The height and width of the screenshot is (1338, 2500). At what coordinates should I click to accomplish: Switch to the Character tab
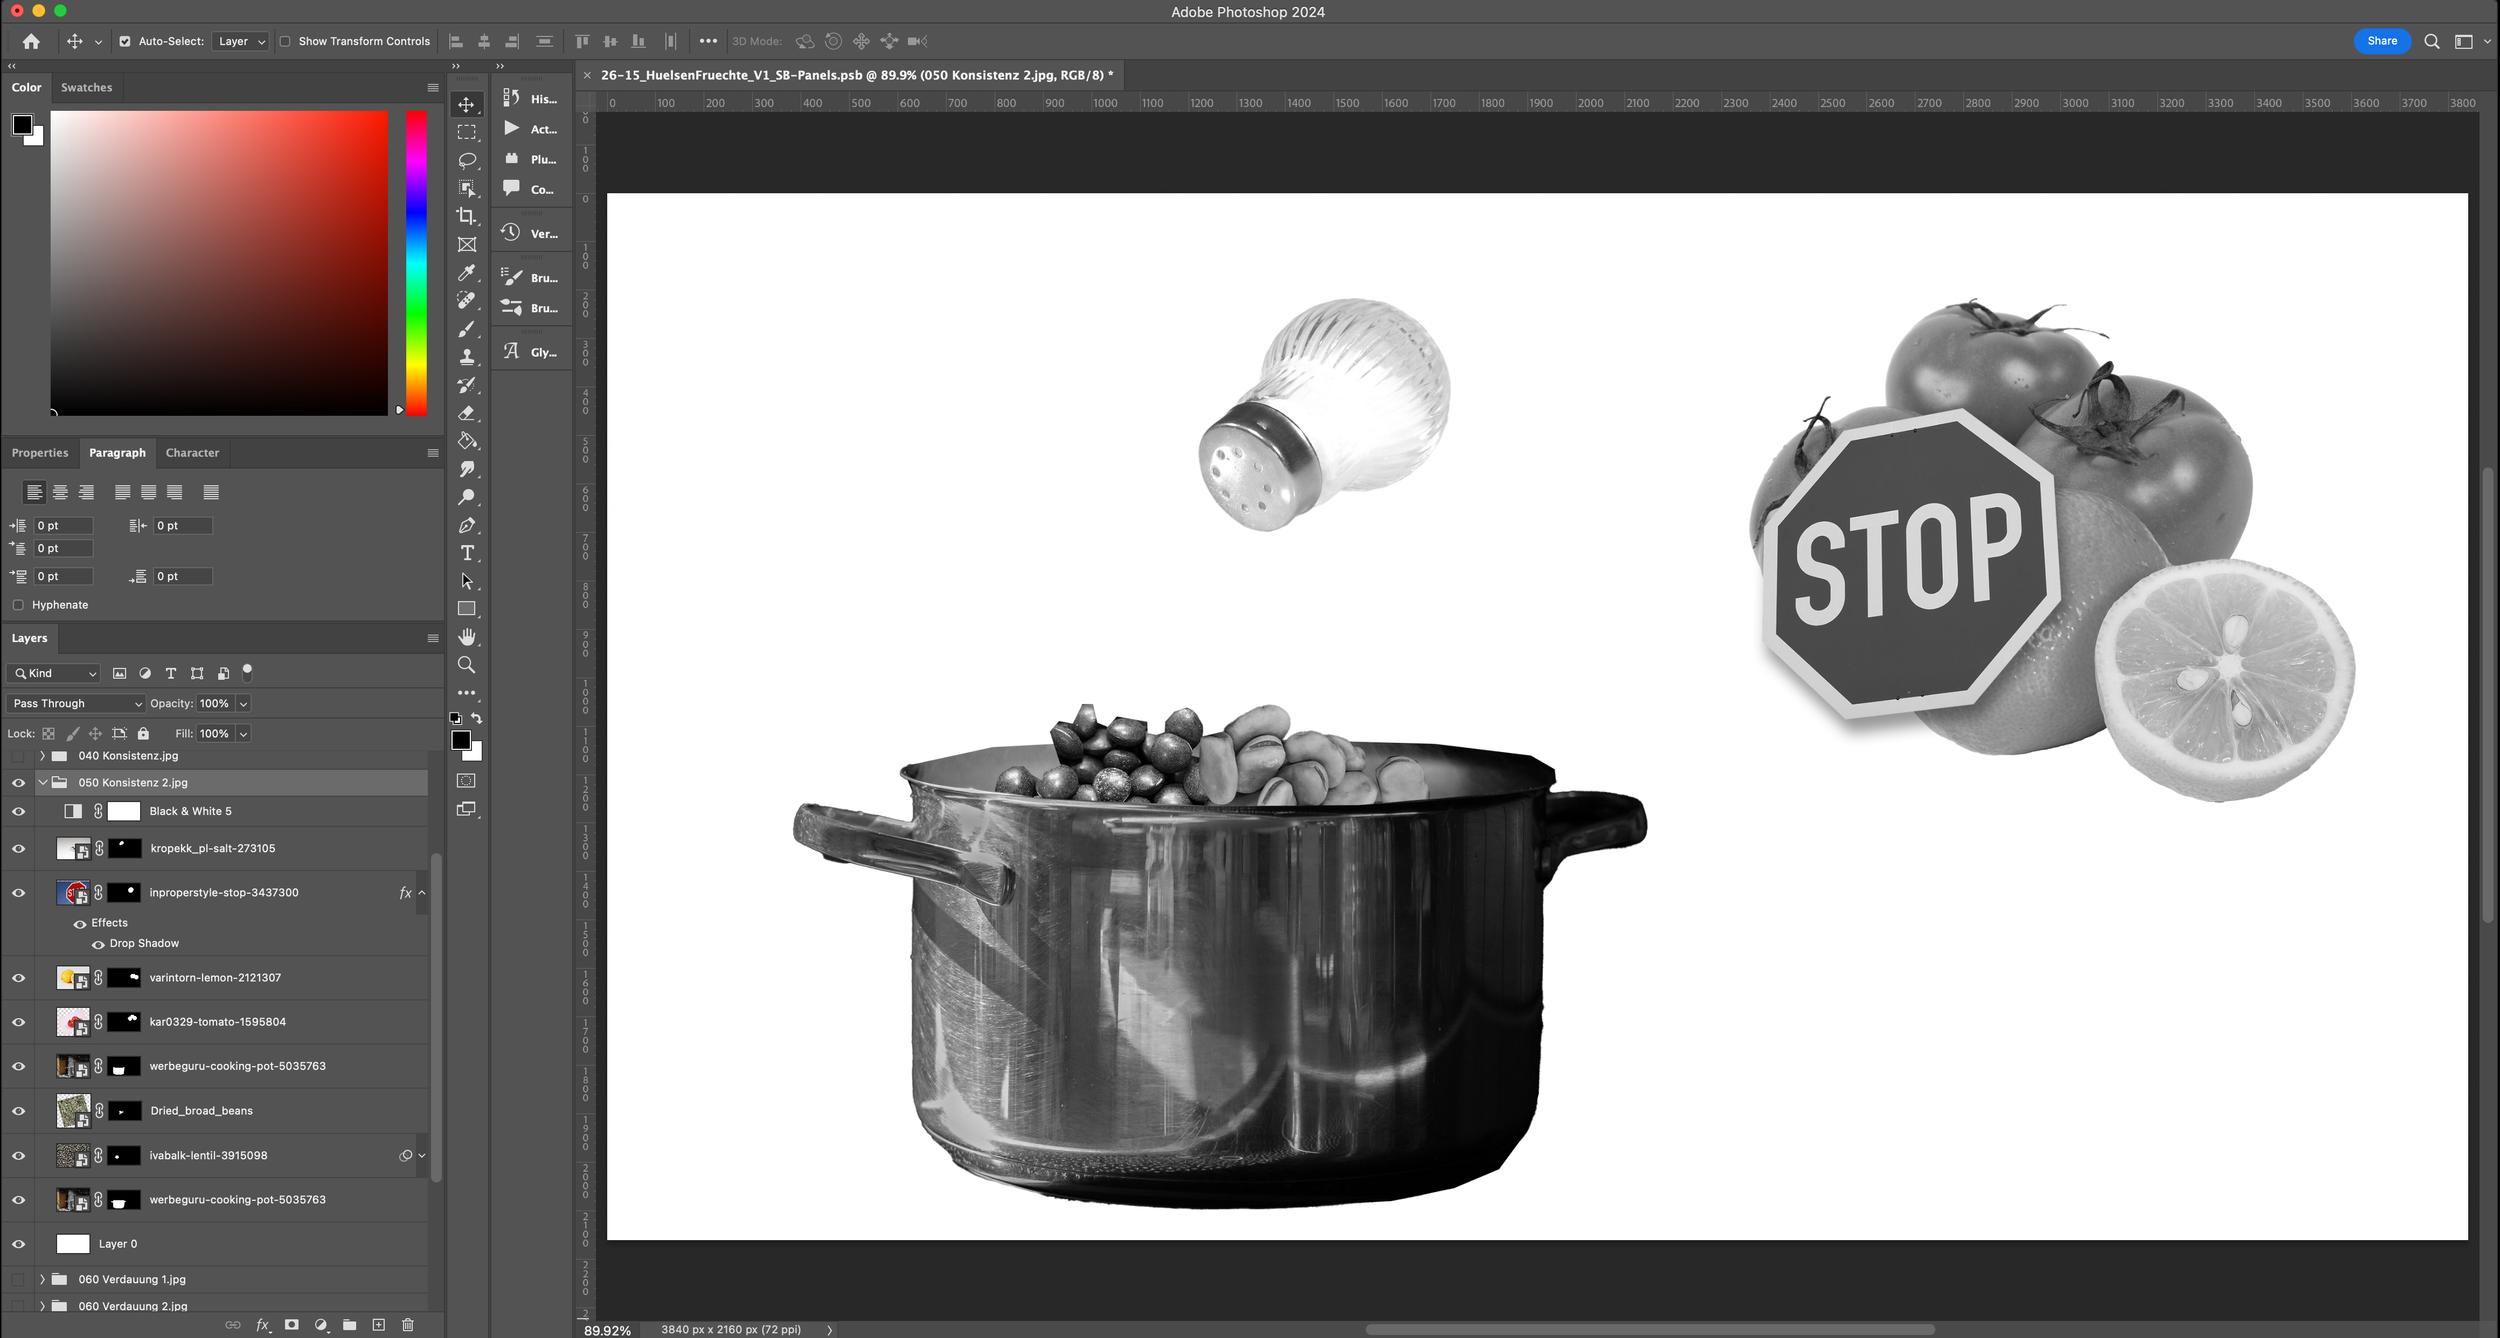click(x=192, y=452)
